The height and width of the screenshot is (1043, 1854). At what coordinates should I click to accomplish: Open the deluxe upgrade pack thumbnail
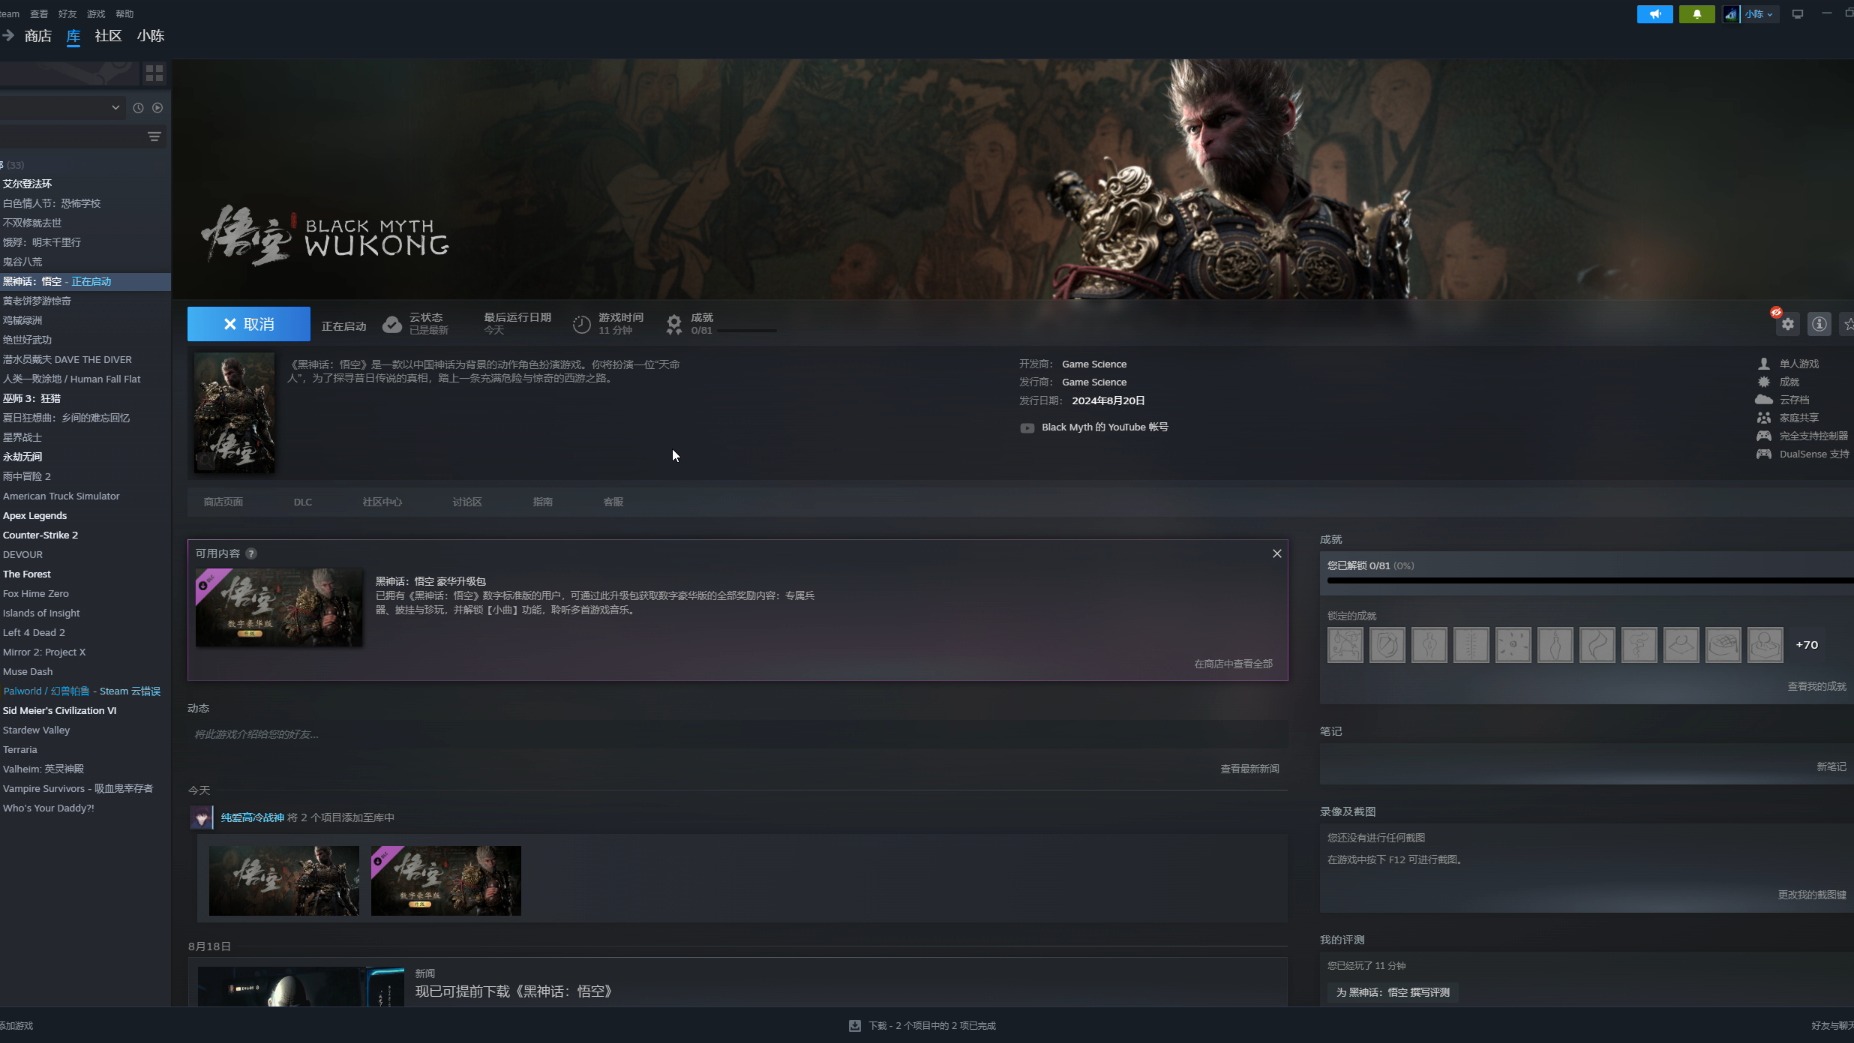(279, 607)
